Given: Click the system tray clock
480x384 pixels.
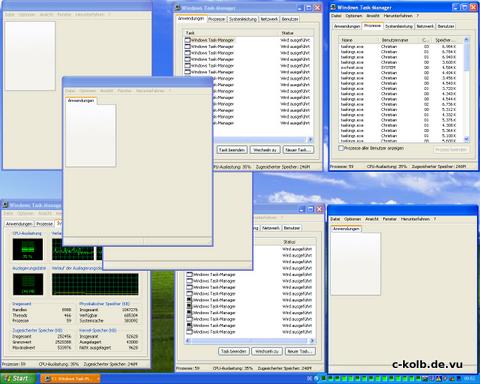Looking at the screenshot, I should [469, 379].
